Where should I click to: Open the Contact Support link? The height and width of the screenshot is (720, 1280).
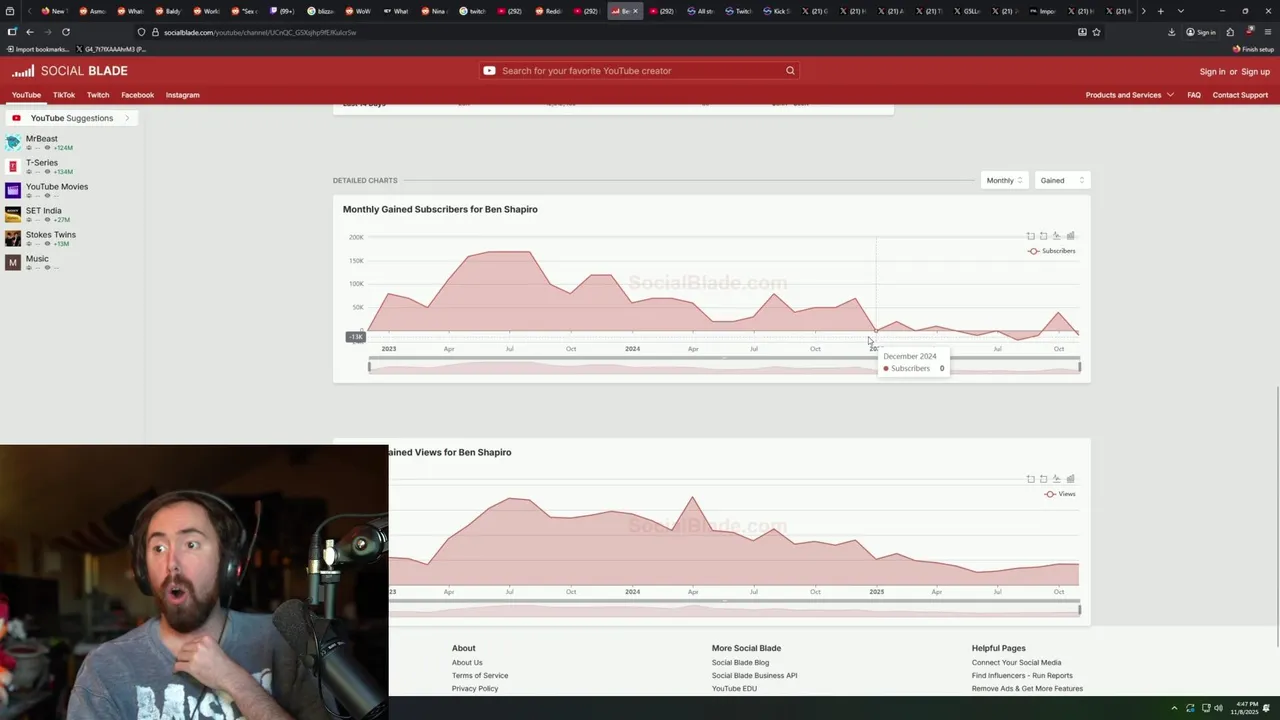[1240, 95]
